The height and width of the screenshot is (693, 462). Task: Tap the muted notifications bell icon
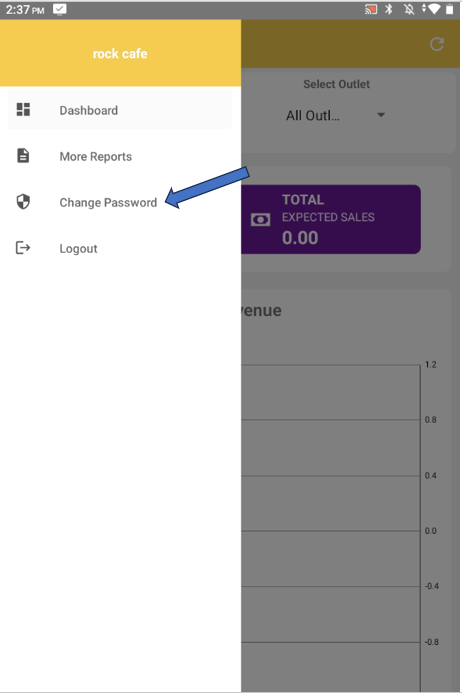coord(409,9)
